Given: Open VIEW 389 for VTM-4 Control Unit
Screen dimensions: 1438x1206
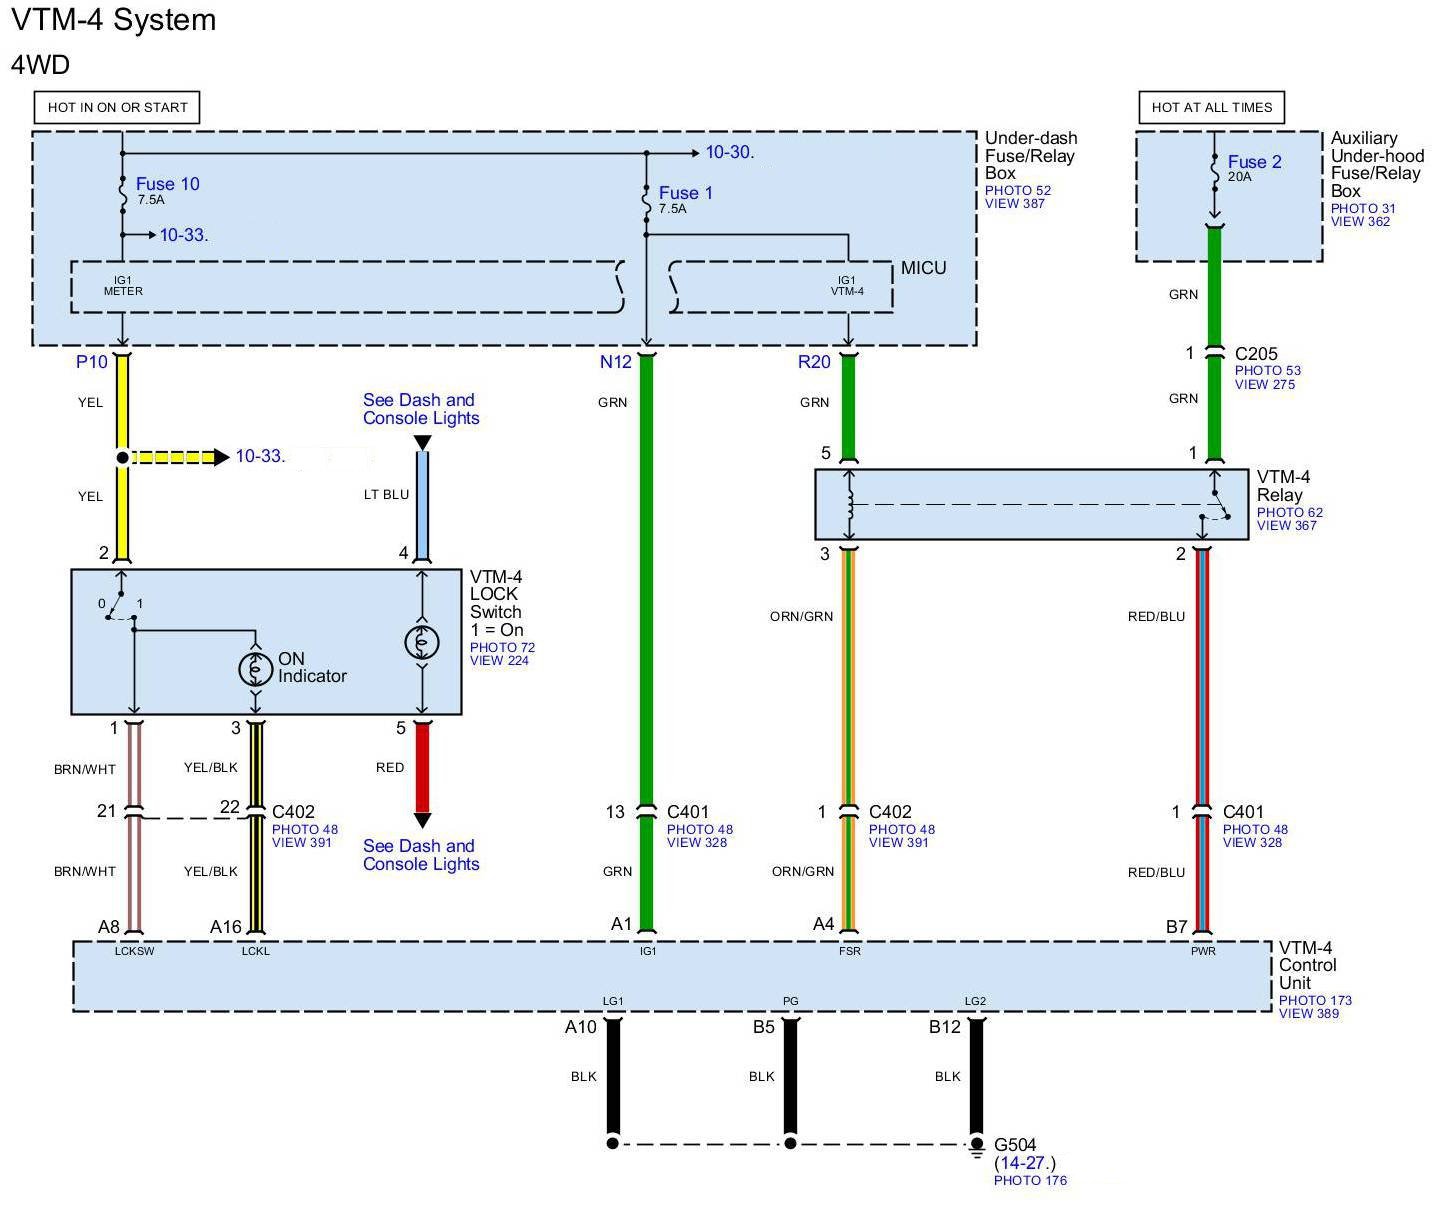Looking at the screenshot, I should [x=1308, y=1013].
